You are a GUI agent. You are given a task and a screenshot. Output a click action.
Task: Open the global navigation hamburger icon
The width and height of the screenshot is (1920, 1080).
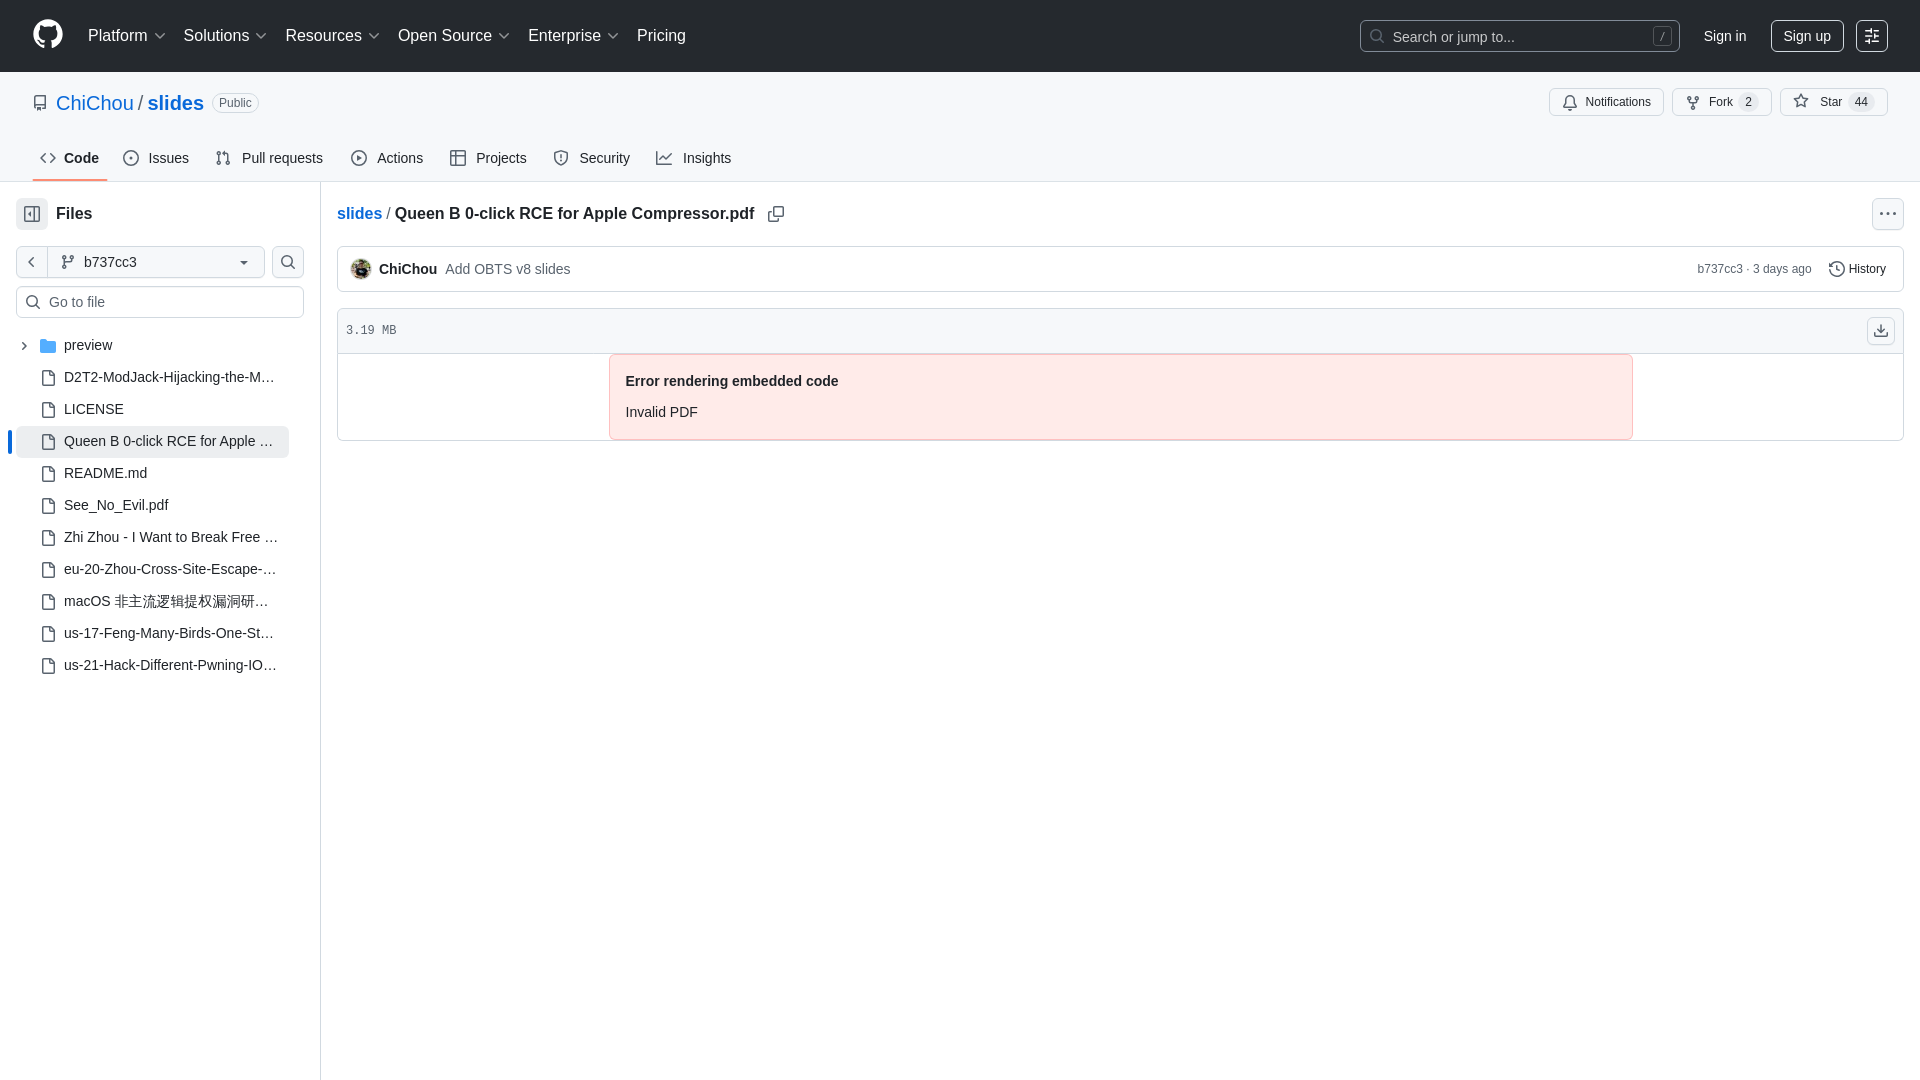pyautogui.click(x=1872, y=36)
